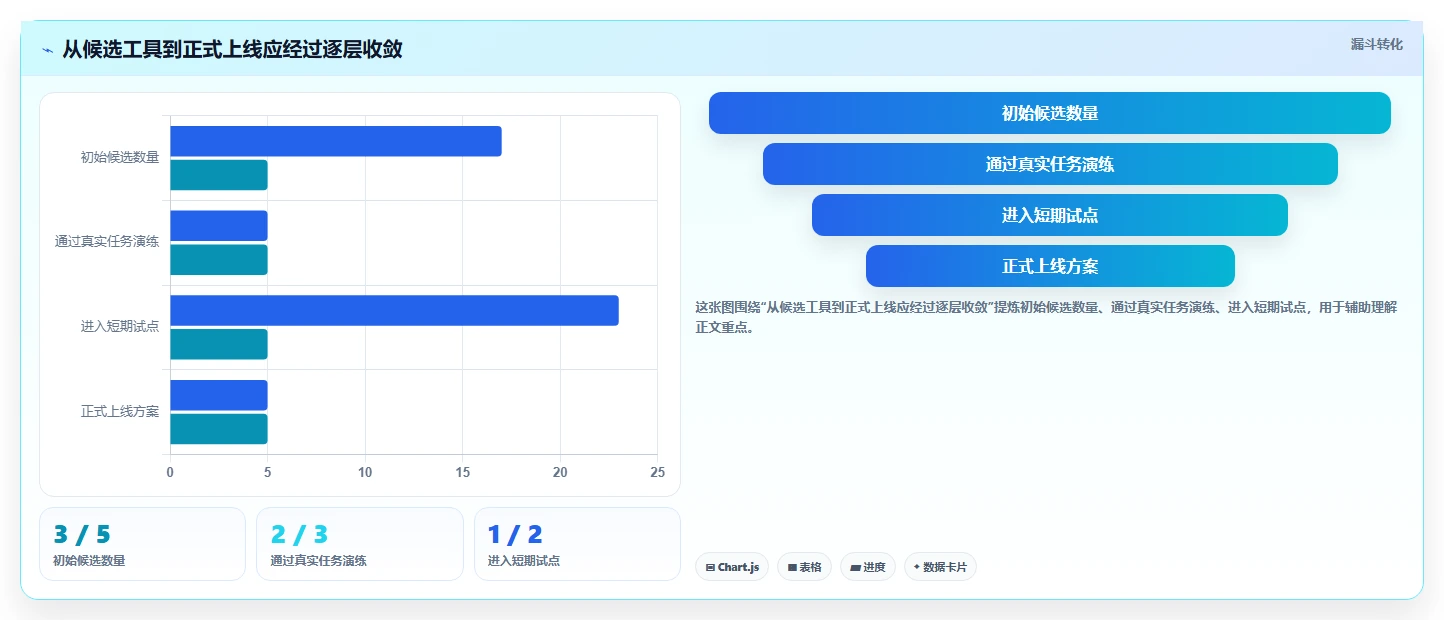This screenshot has height=620, width=1444.
Task: Click the teal bar for 正式上线方案
Action: [219, 429]
